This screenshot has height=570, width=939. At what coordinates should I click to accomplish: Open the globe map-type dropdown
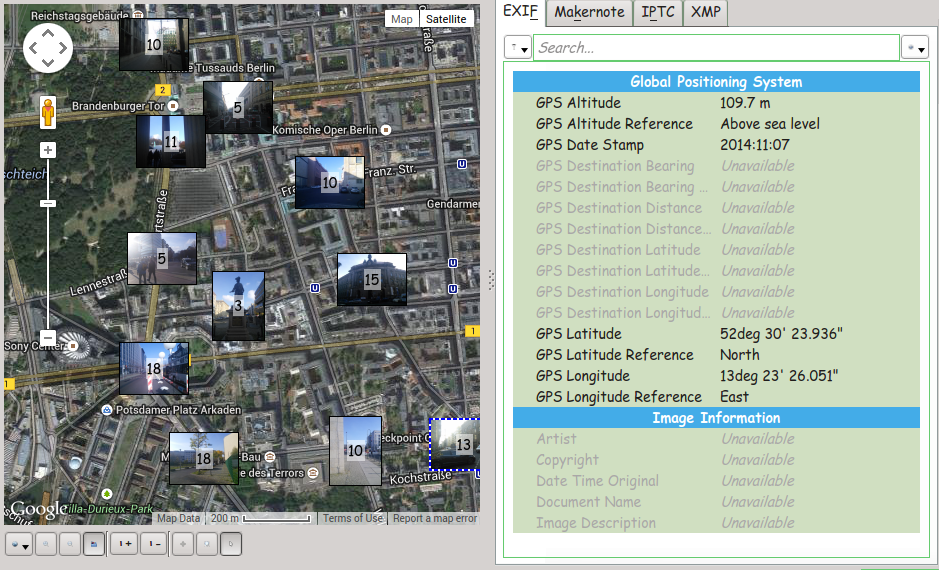(19, 544)
